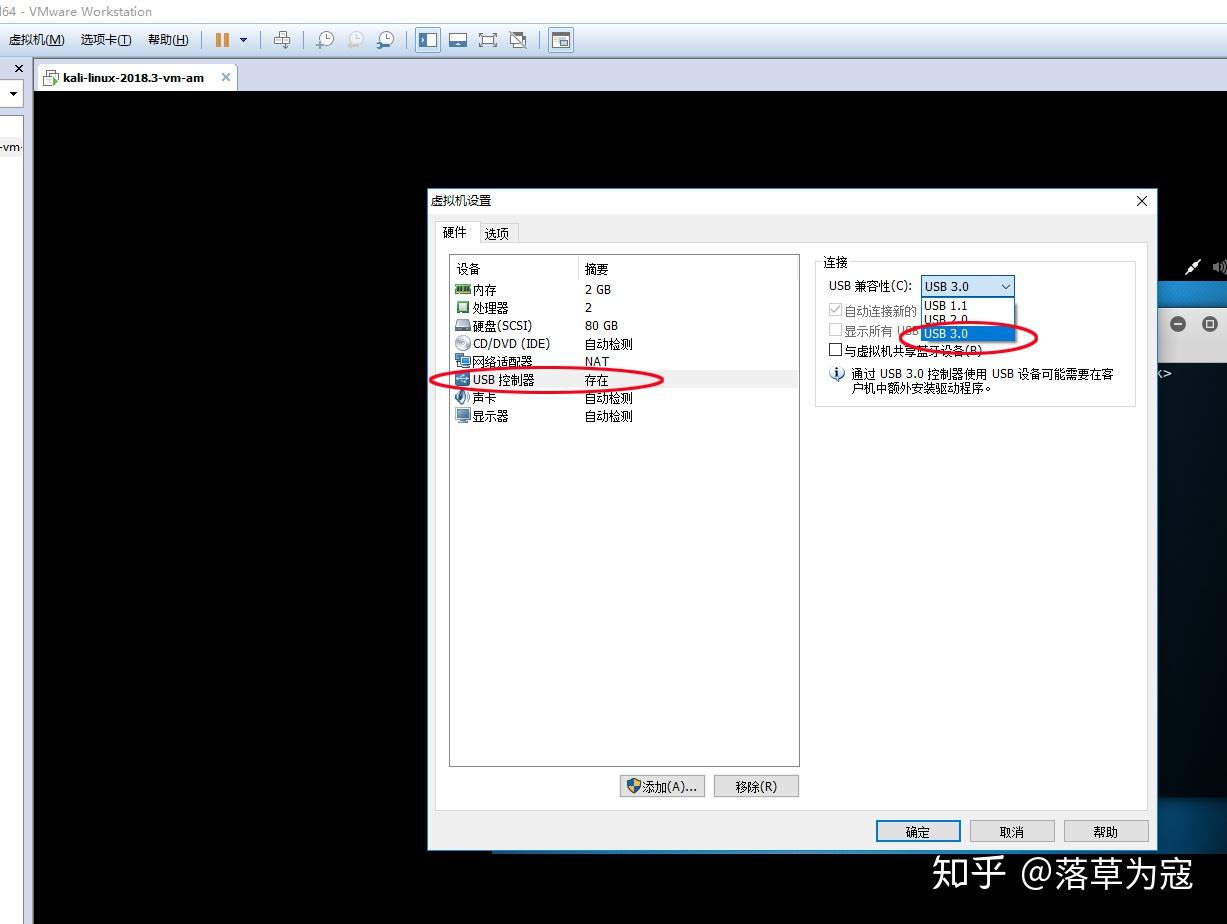
Task: Select the USB 控制器 device icon
Action: [463, 379]
